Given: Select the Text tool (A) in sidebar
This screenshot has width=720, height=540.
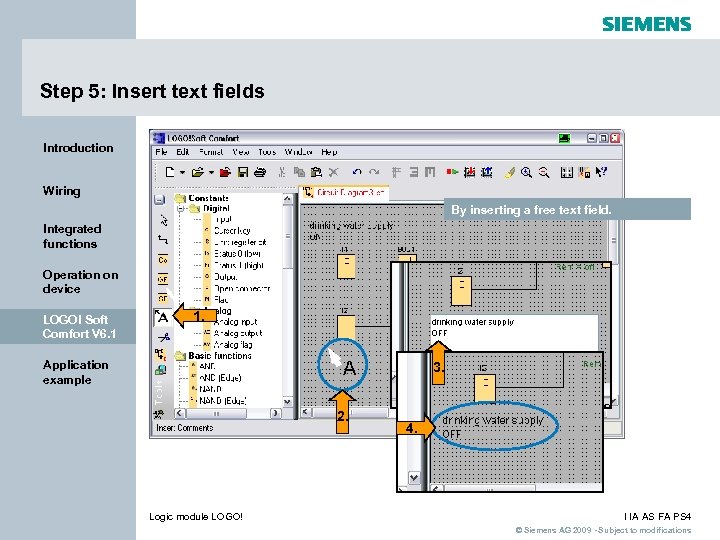Looking at the screenshot, I should click(x=162, y=317).
